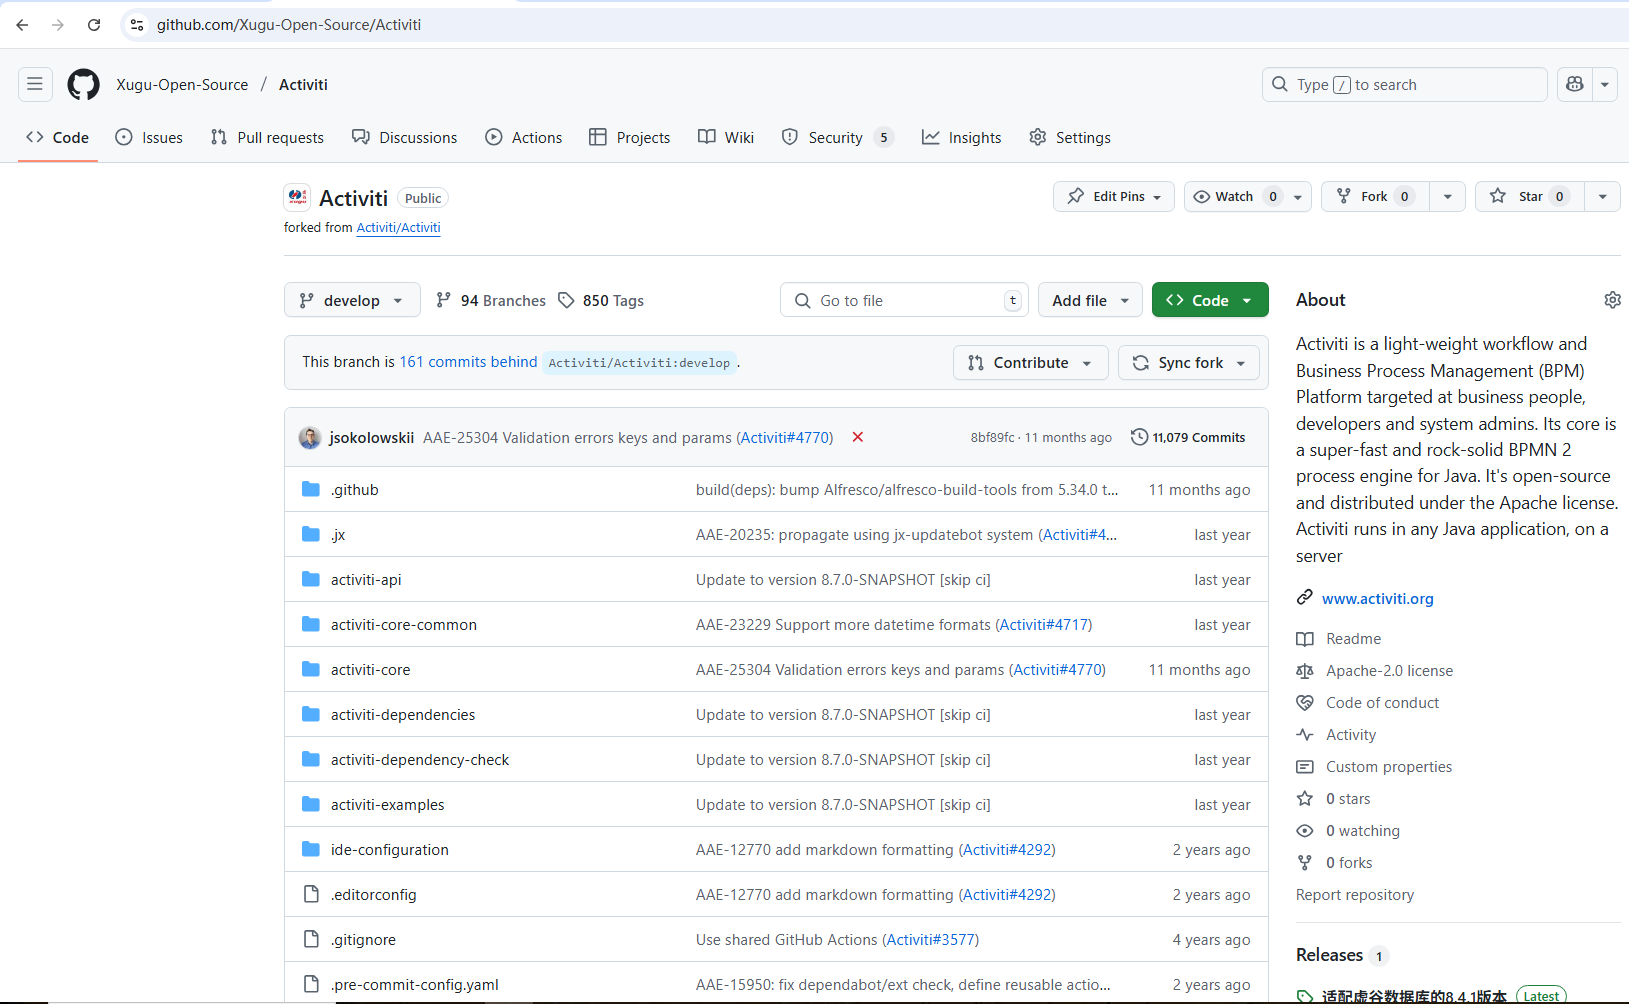Viewport: 1629px width, 1004px height.
Task: Click the browser back arrow
Action: tap(22, 25)
